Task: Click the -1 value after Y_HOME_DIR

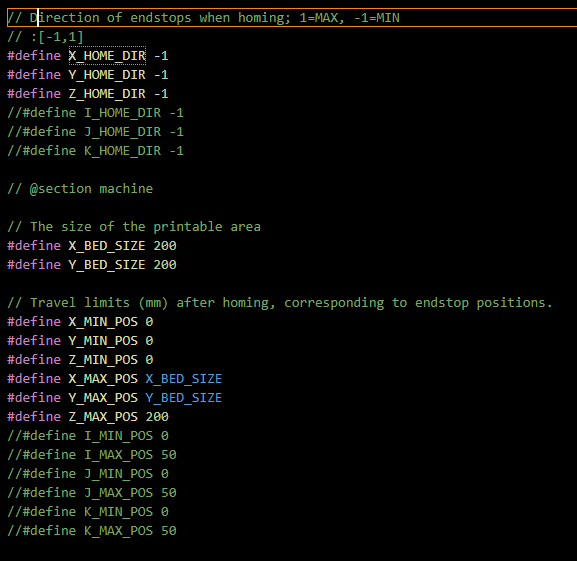Action: (x=161, y=75)
